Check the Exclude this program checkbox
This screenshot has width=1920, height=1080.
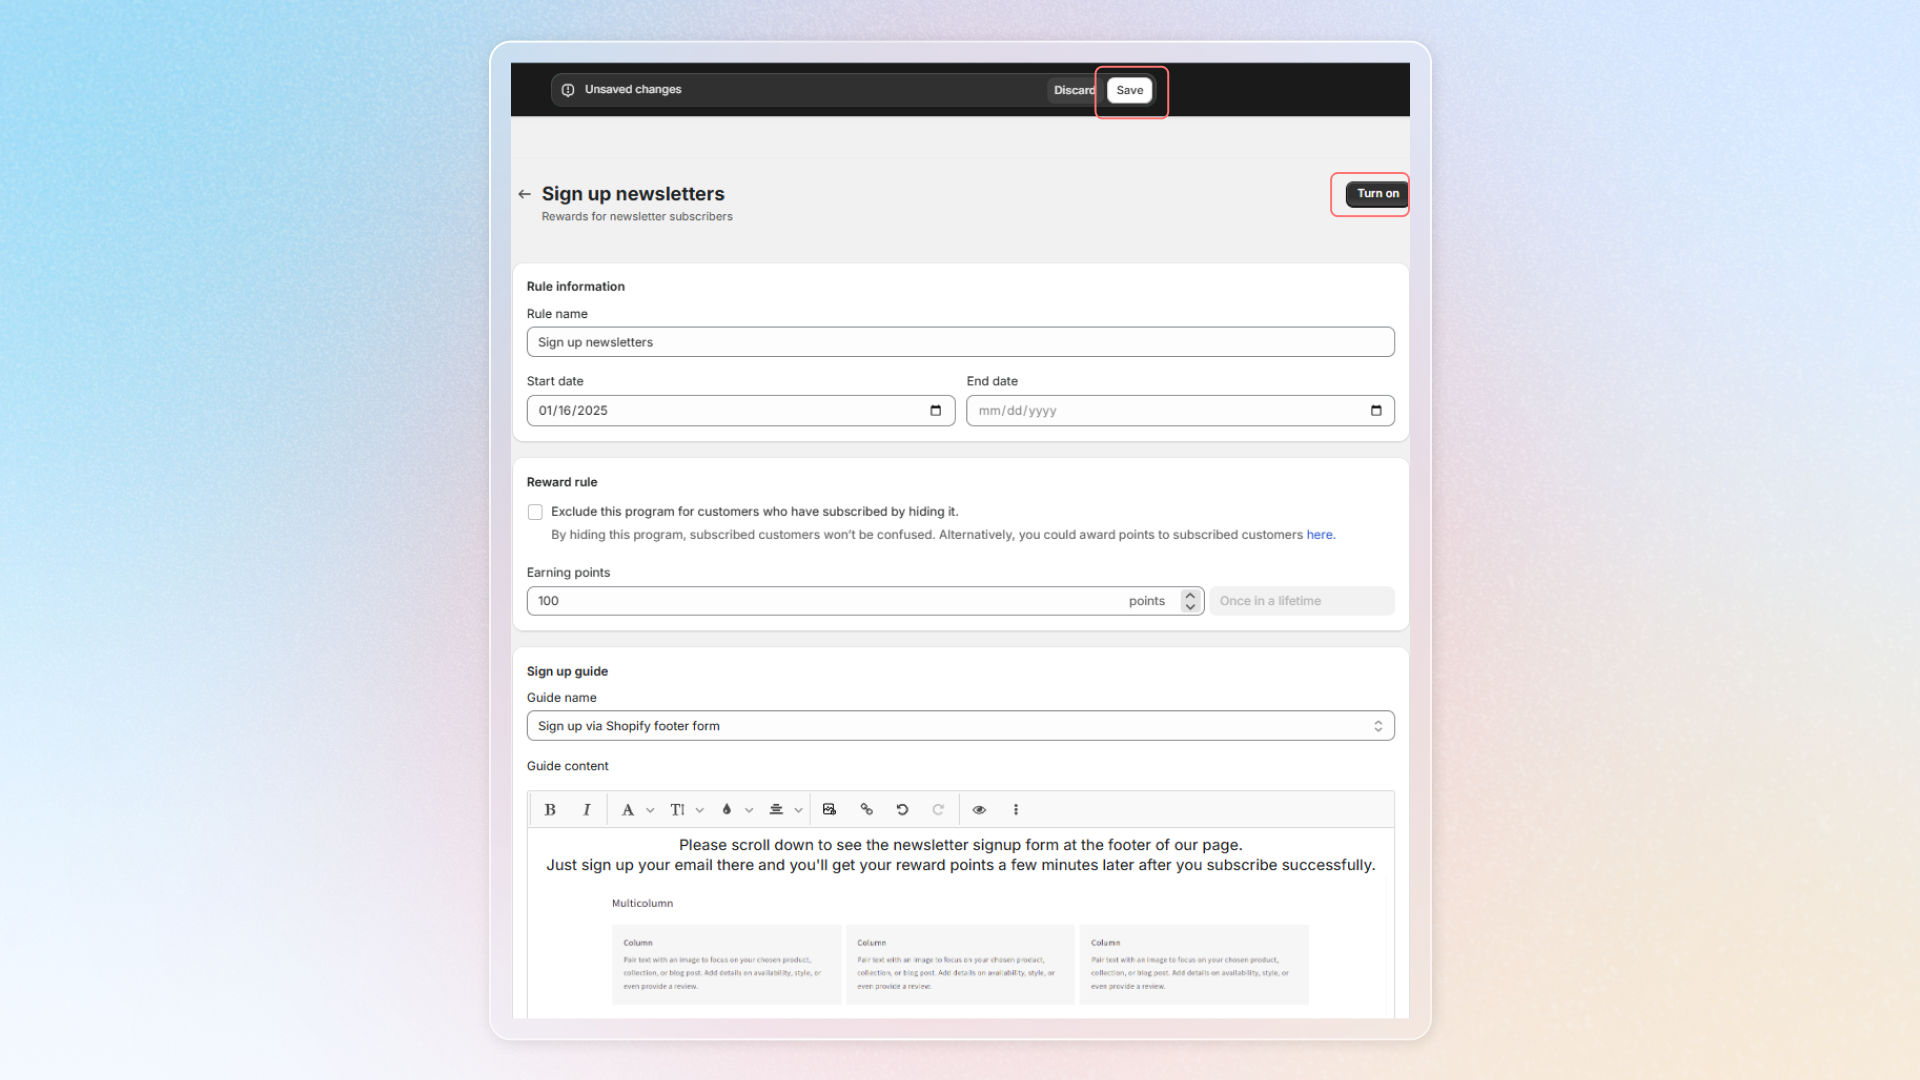tap(535, 512)
